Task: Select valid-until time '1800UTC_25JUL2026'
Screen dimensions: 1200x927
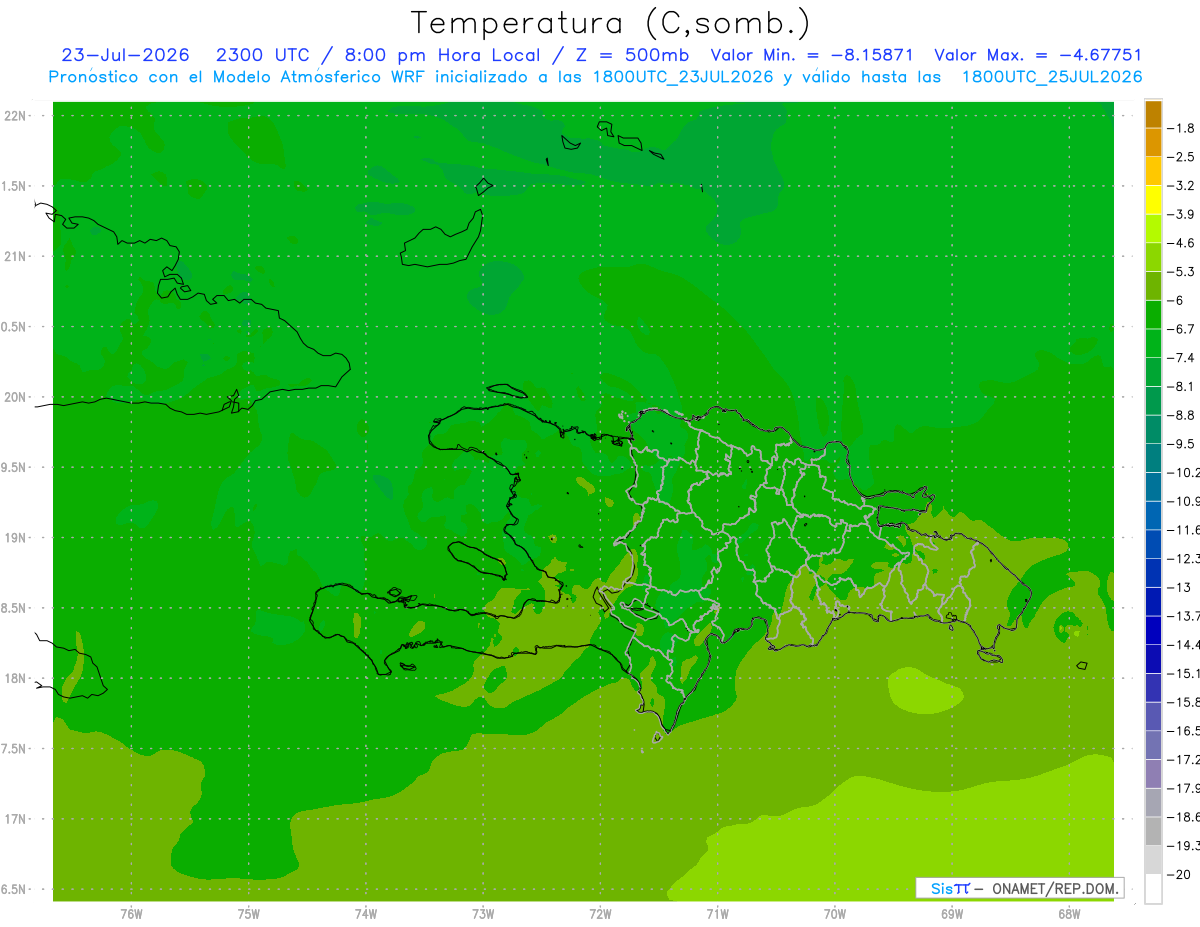Action: click(1051, 77)
